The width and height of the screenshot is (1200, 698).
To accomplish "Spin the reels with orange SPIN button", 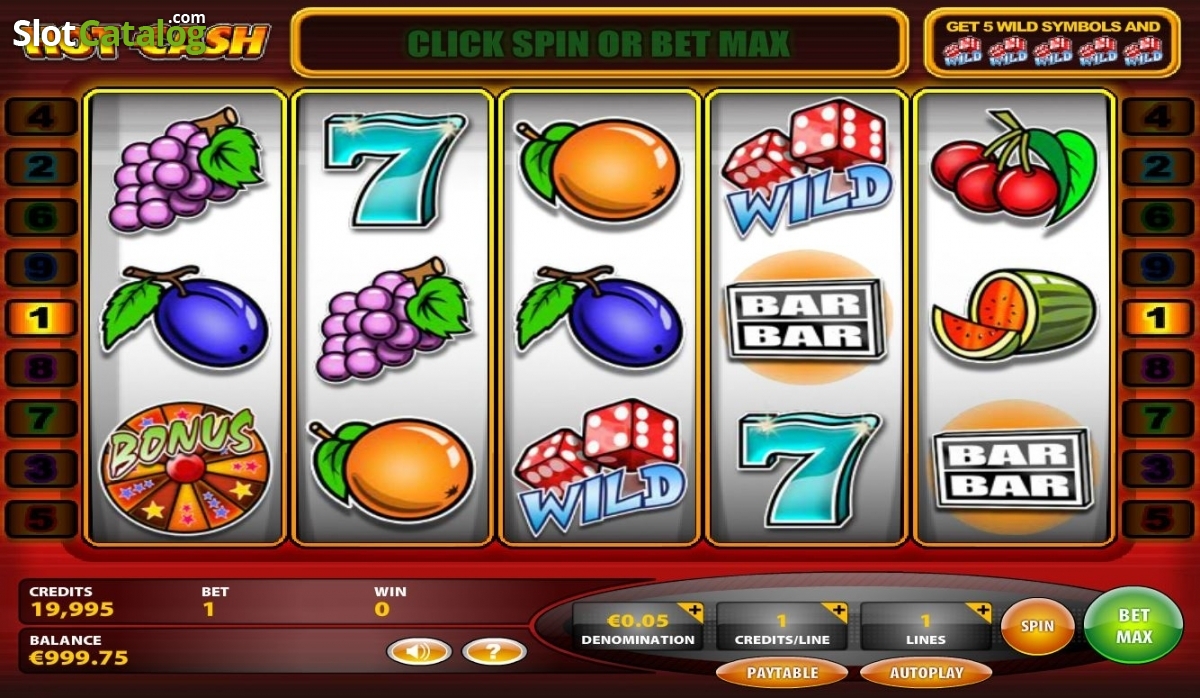I will 1038,627.
